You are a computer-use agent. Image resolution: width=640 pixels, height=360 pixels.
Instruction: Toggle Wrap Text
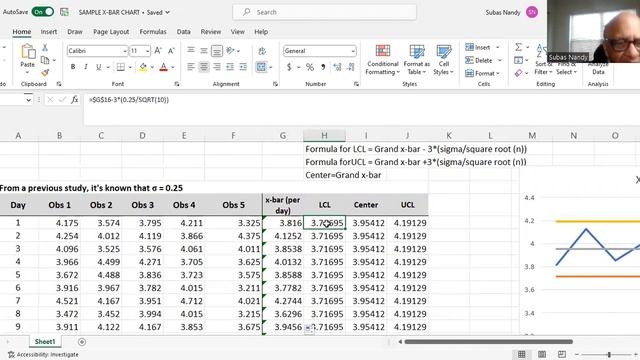click(262, 51)
